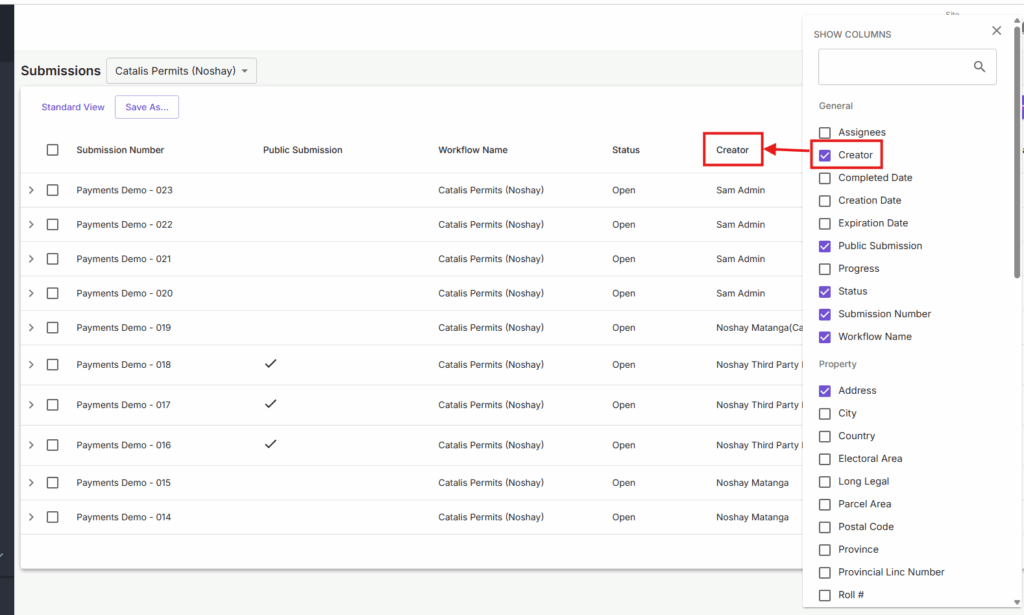This screenshot has height=615, width=1024.
Task: Check the Completed Date column option
Action: tap(825, 178)
